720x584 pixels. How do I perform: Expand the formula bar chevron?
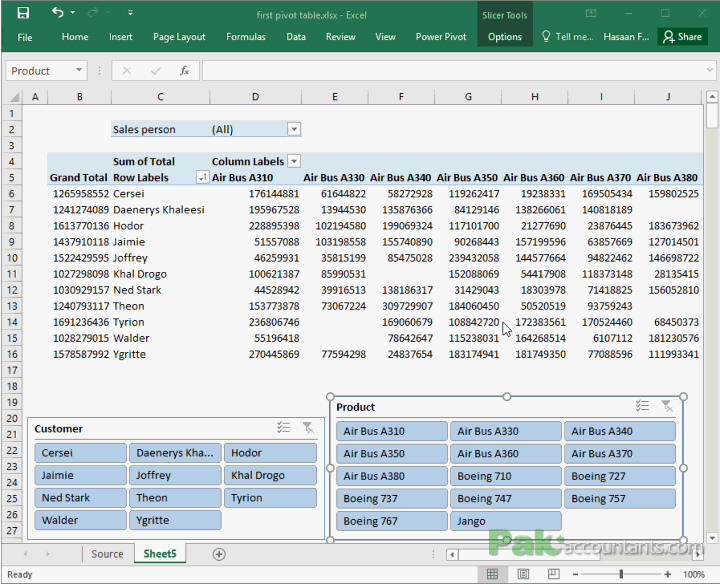point(709,70)
